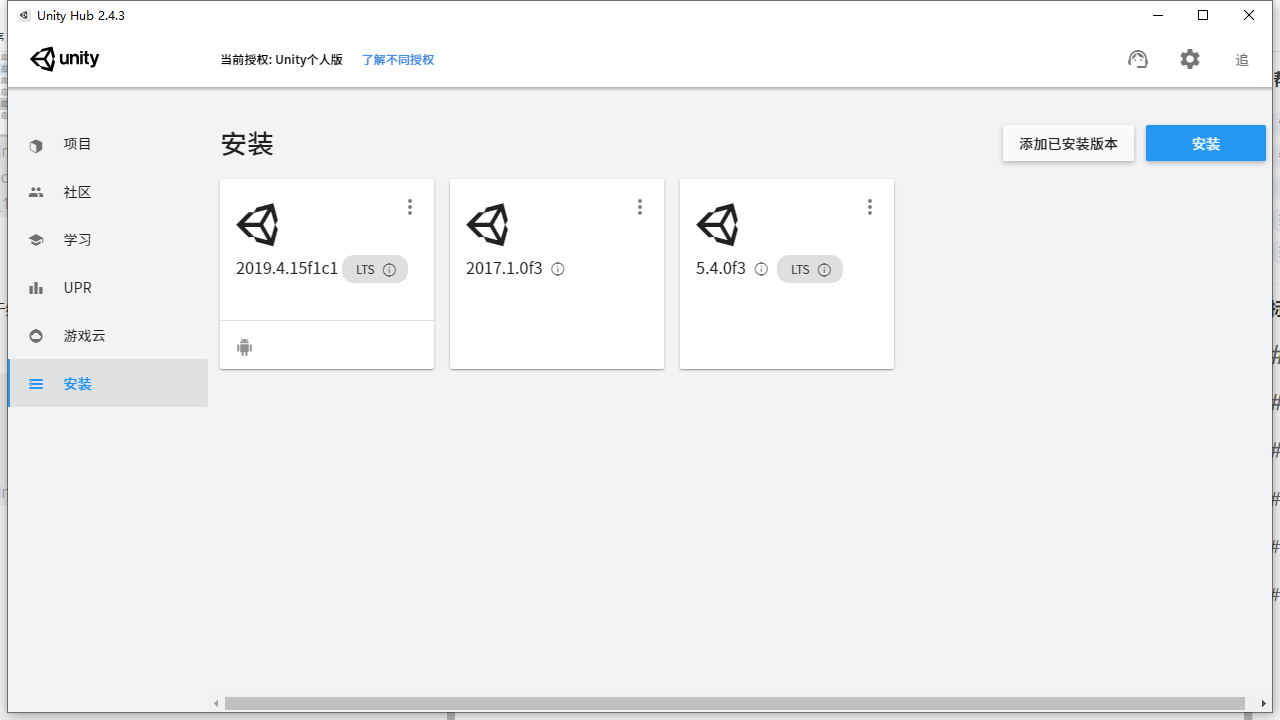Click the info icon next to 2017.1.0f3

point(557,268)
